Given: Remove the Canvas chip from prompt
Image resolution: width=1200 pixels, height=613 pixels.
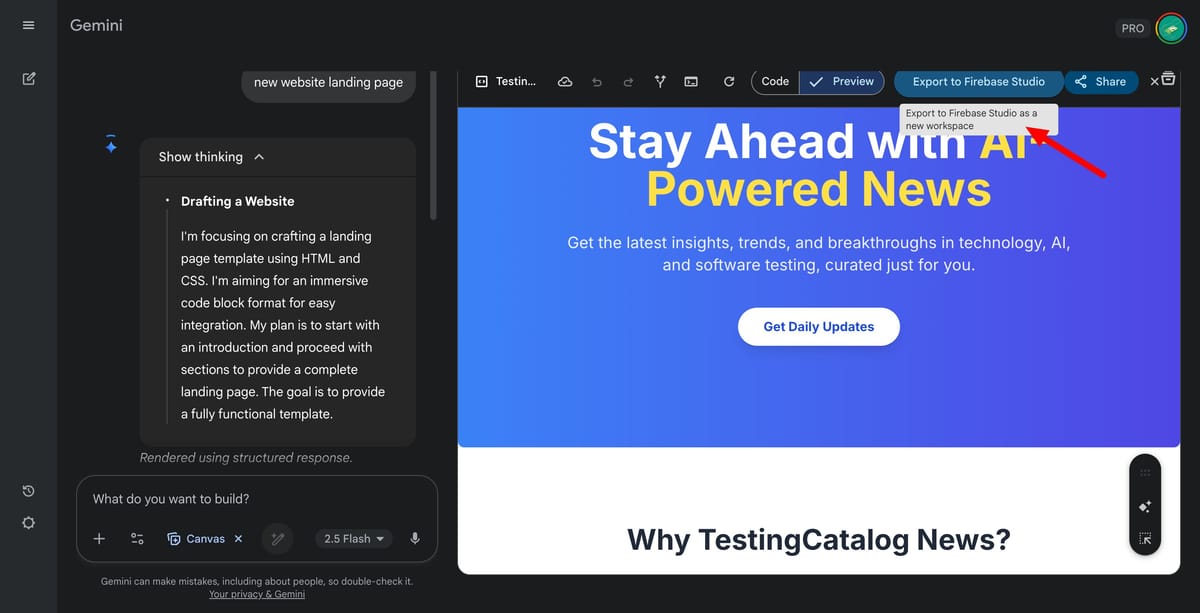Looking at the screenshot, I should click(238, 539).
